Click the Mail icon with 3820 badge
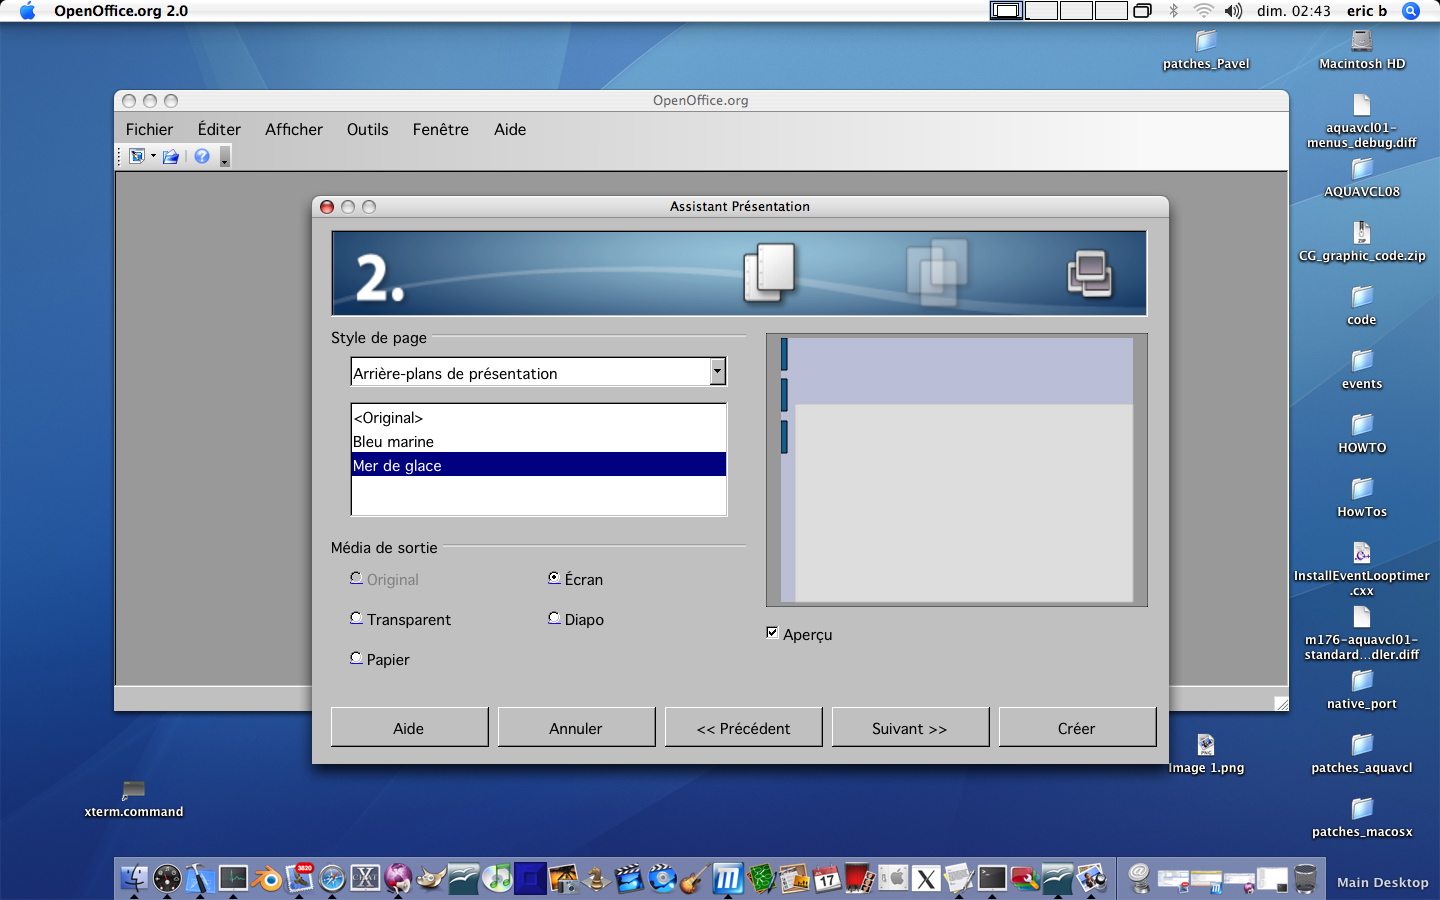The image size is (1440, 900). tap(299, 878)
